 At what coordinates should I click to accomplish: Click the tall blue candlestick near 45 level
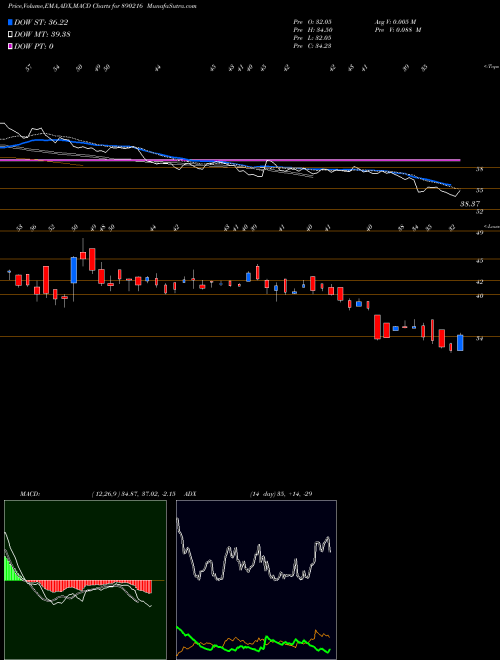coord(74,270)
